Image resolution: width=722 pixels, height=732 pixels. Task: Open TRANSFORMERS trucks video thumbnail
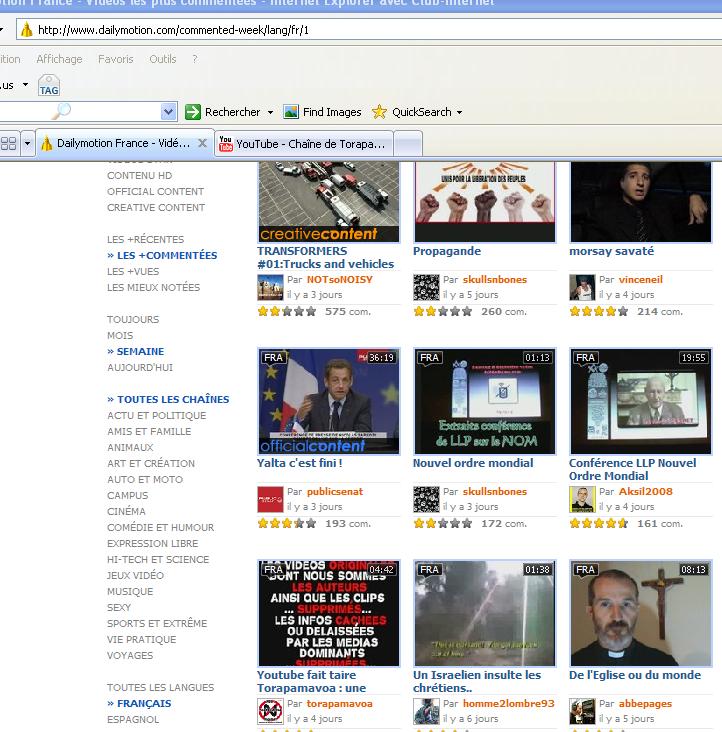(329, 202)
